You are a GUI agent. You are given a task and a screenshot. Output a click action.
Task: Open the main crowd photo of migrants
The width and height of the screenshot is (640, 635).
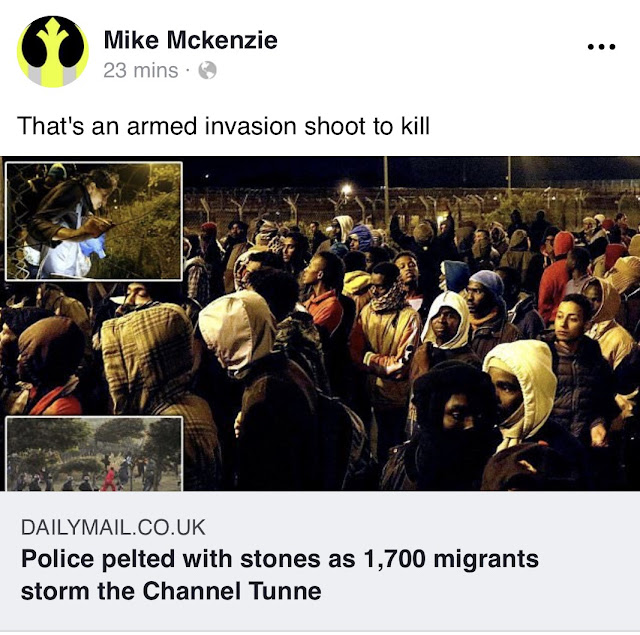tap(320, 324)
